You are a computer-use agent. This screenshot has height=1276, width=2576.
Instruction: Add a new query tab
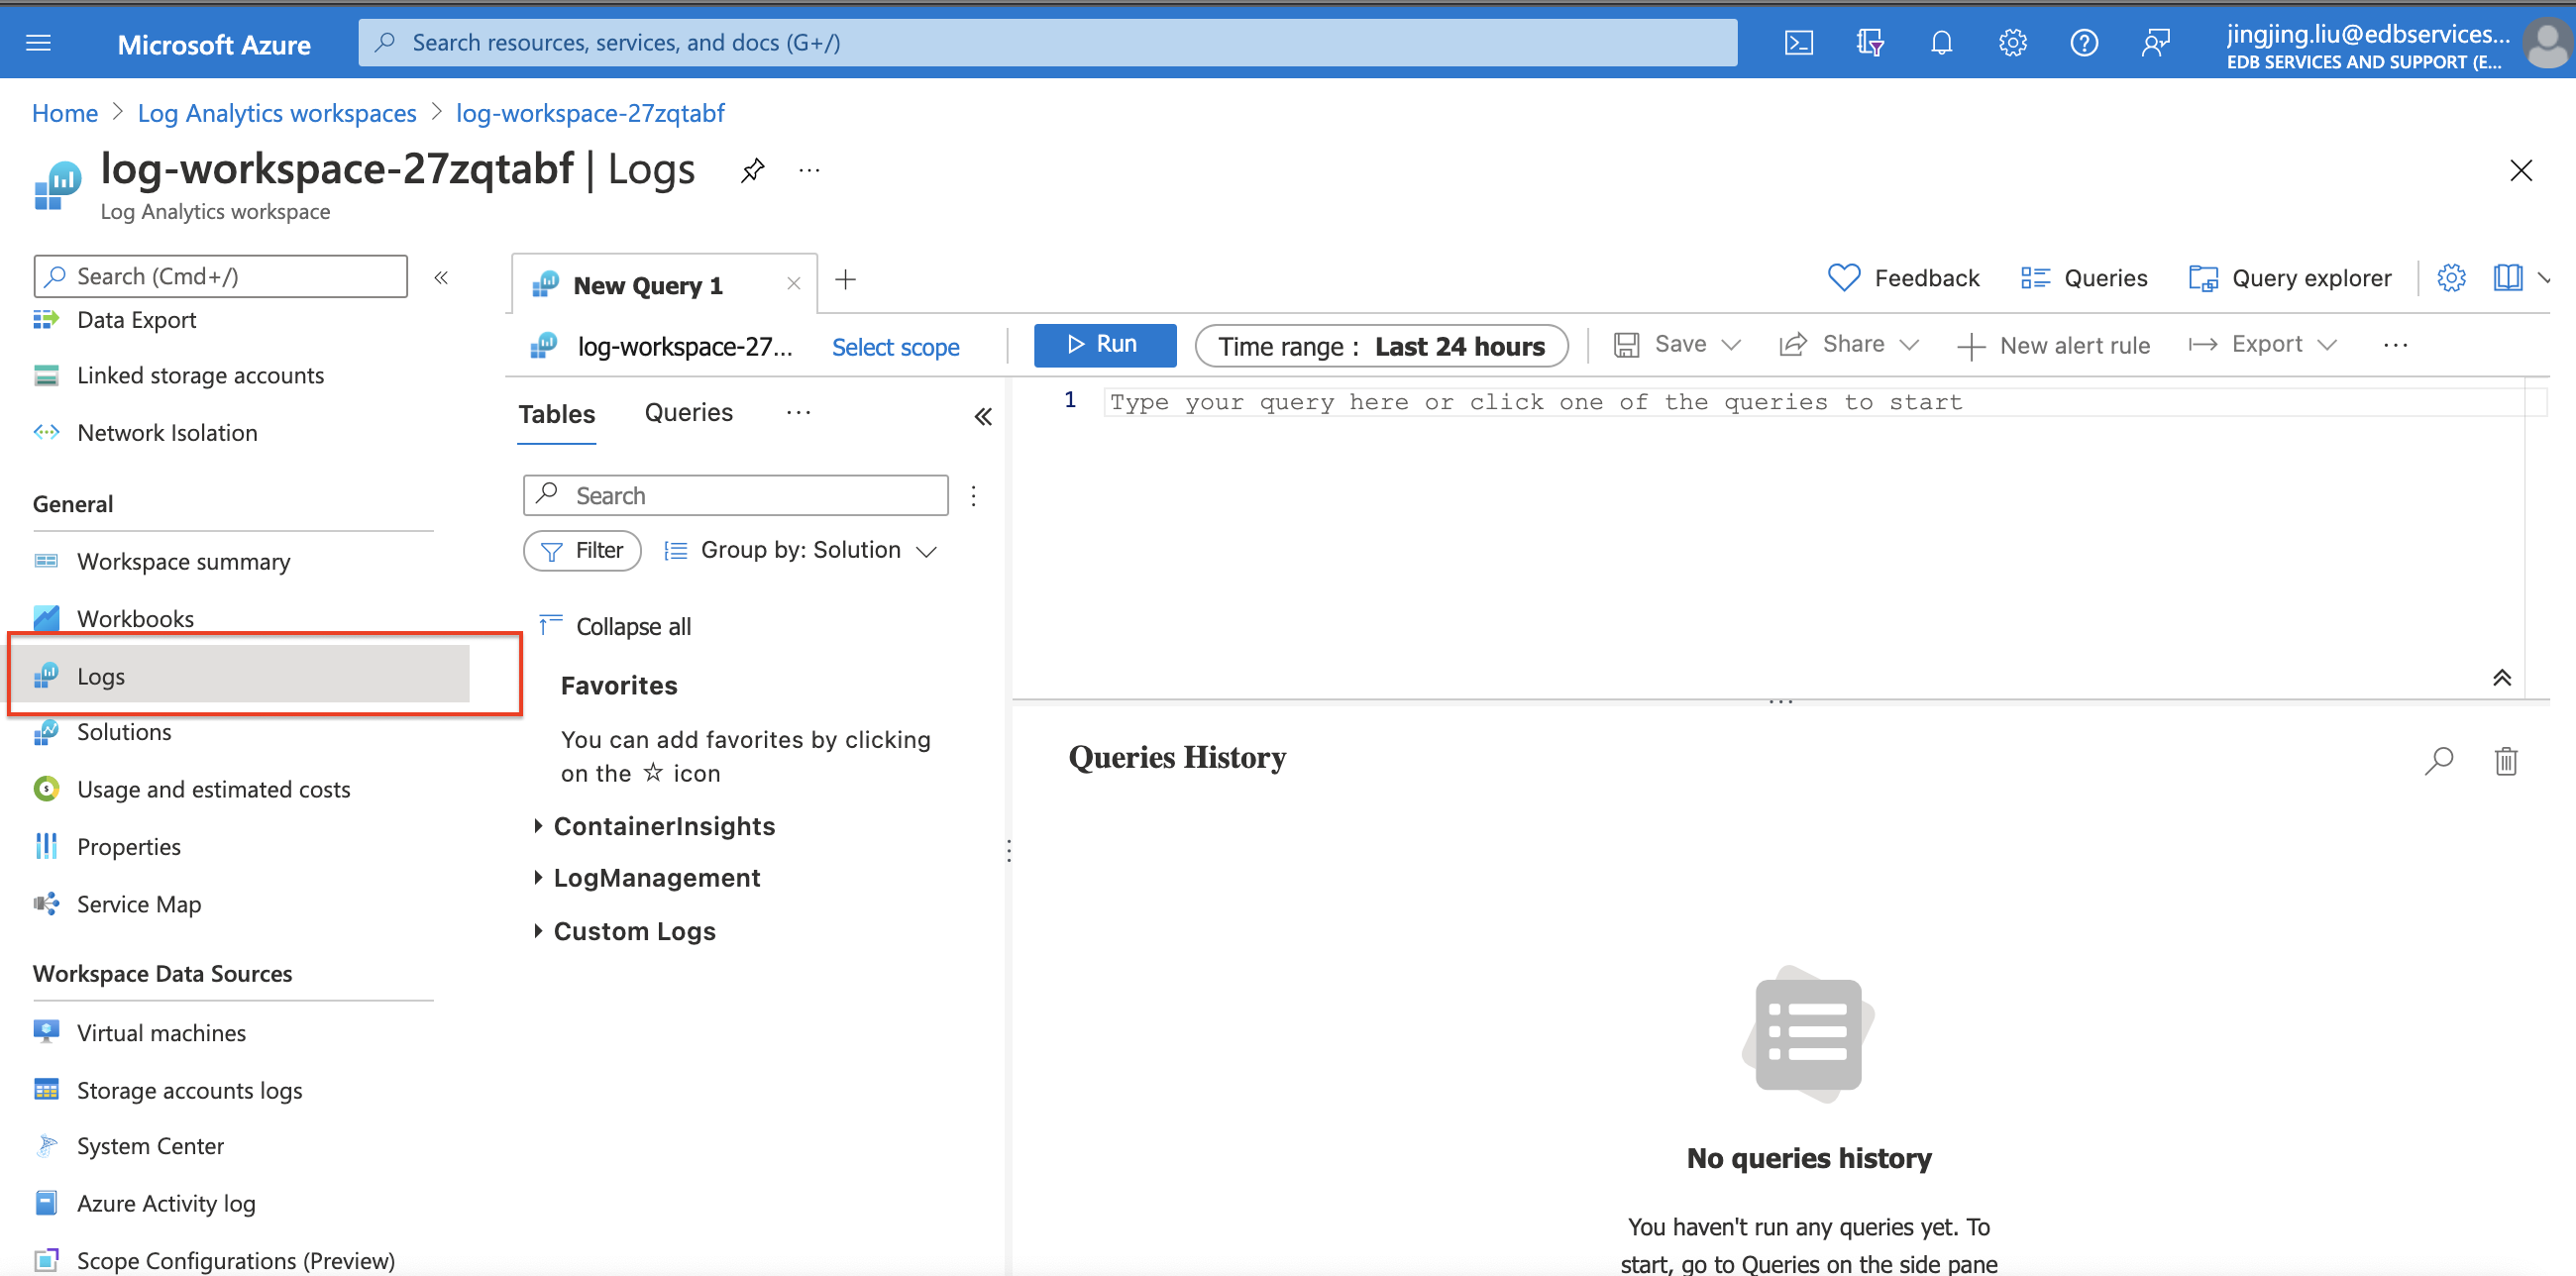click(x=845, y=280)
